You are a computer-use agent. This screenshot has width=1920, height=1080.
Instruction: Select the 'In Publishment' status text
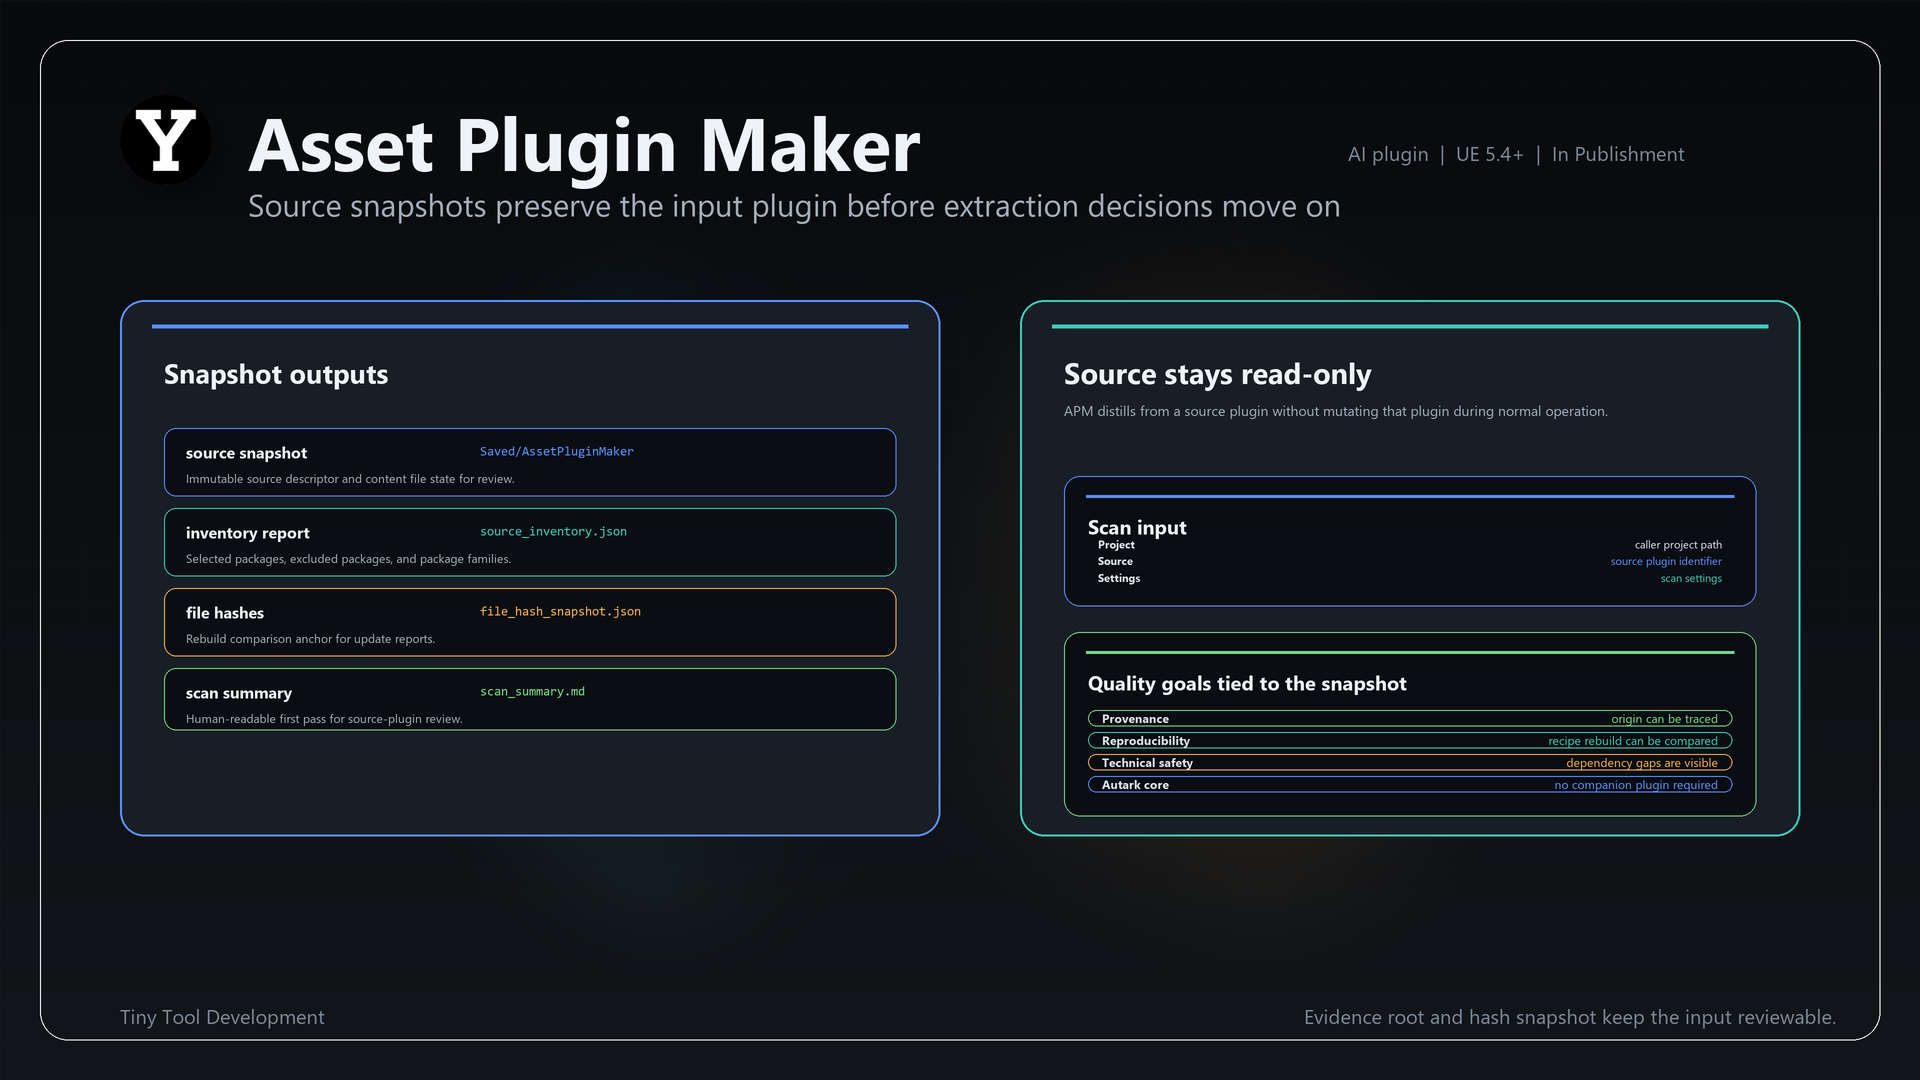pyautogui.click(x=1617, y=154)
